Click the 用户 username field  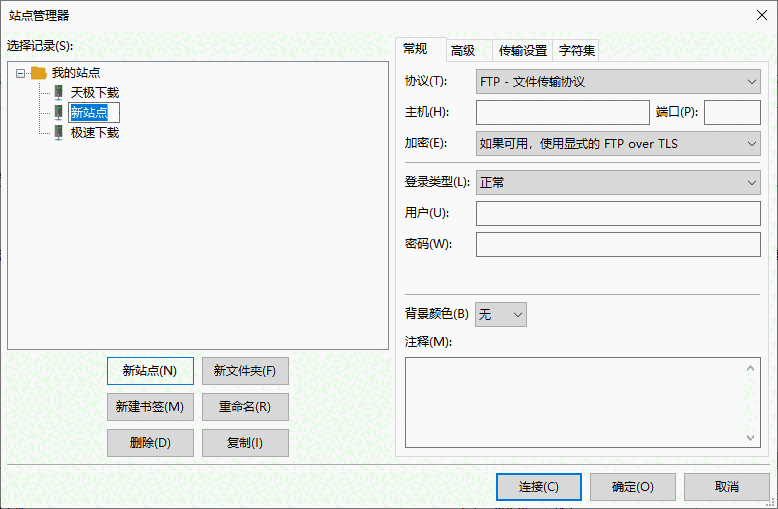click(x=618, y=213)
